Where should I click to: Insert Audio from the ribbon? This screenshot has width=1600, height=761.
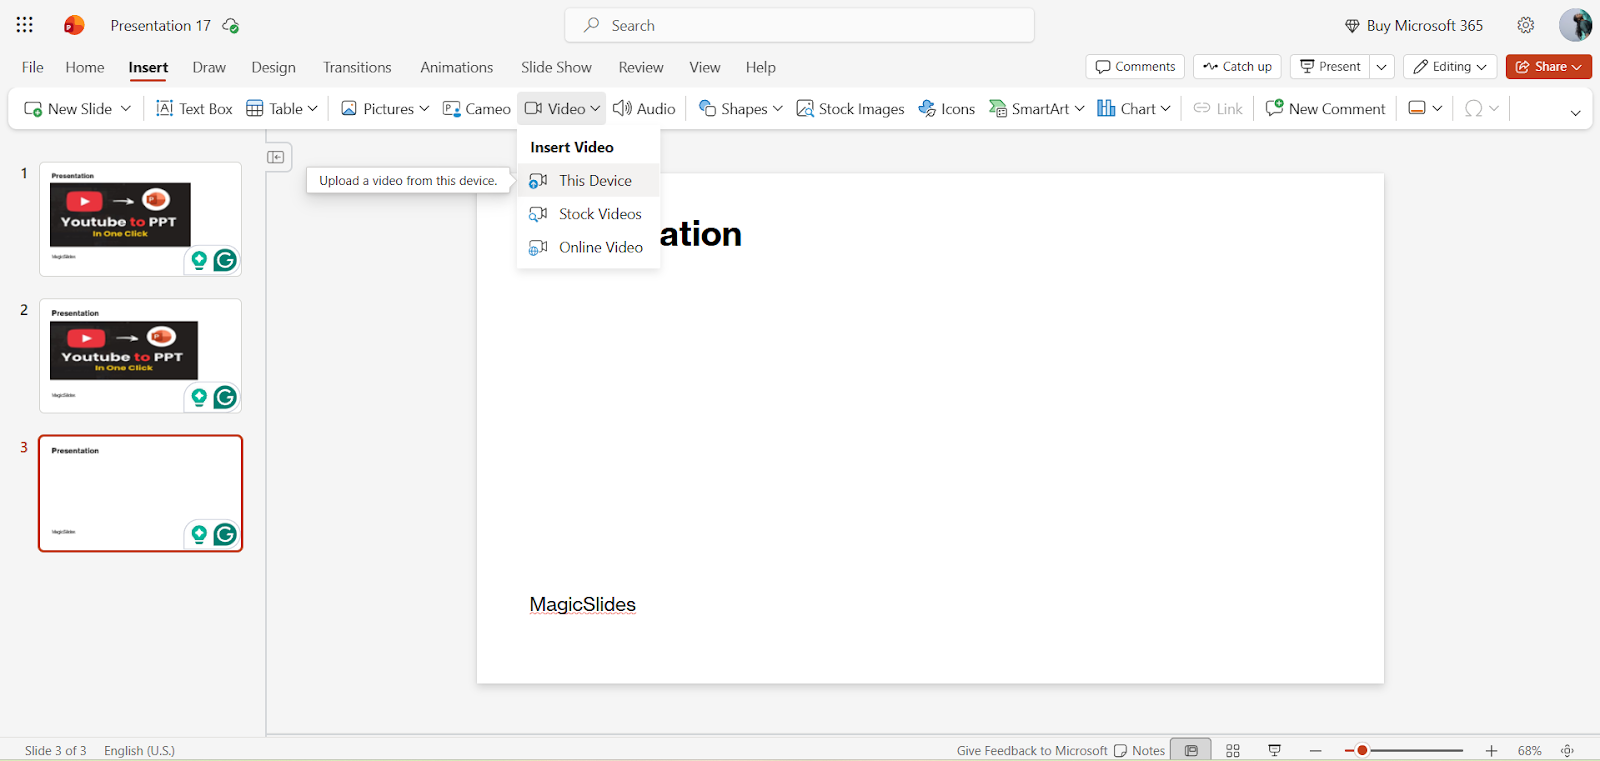point(644,108)
